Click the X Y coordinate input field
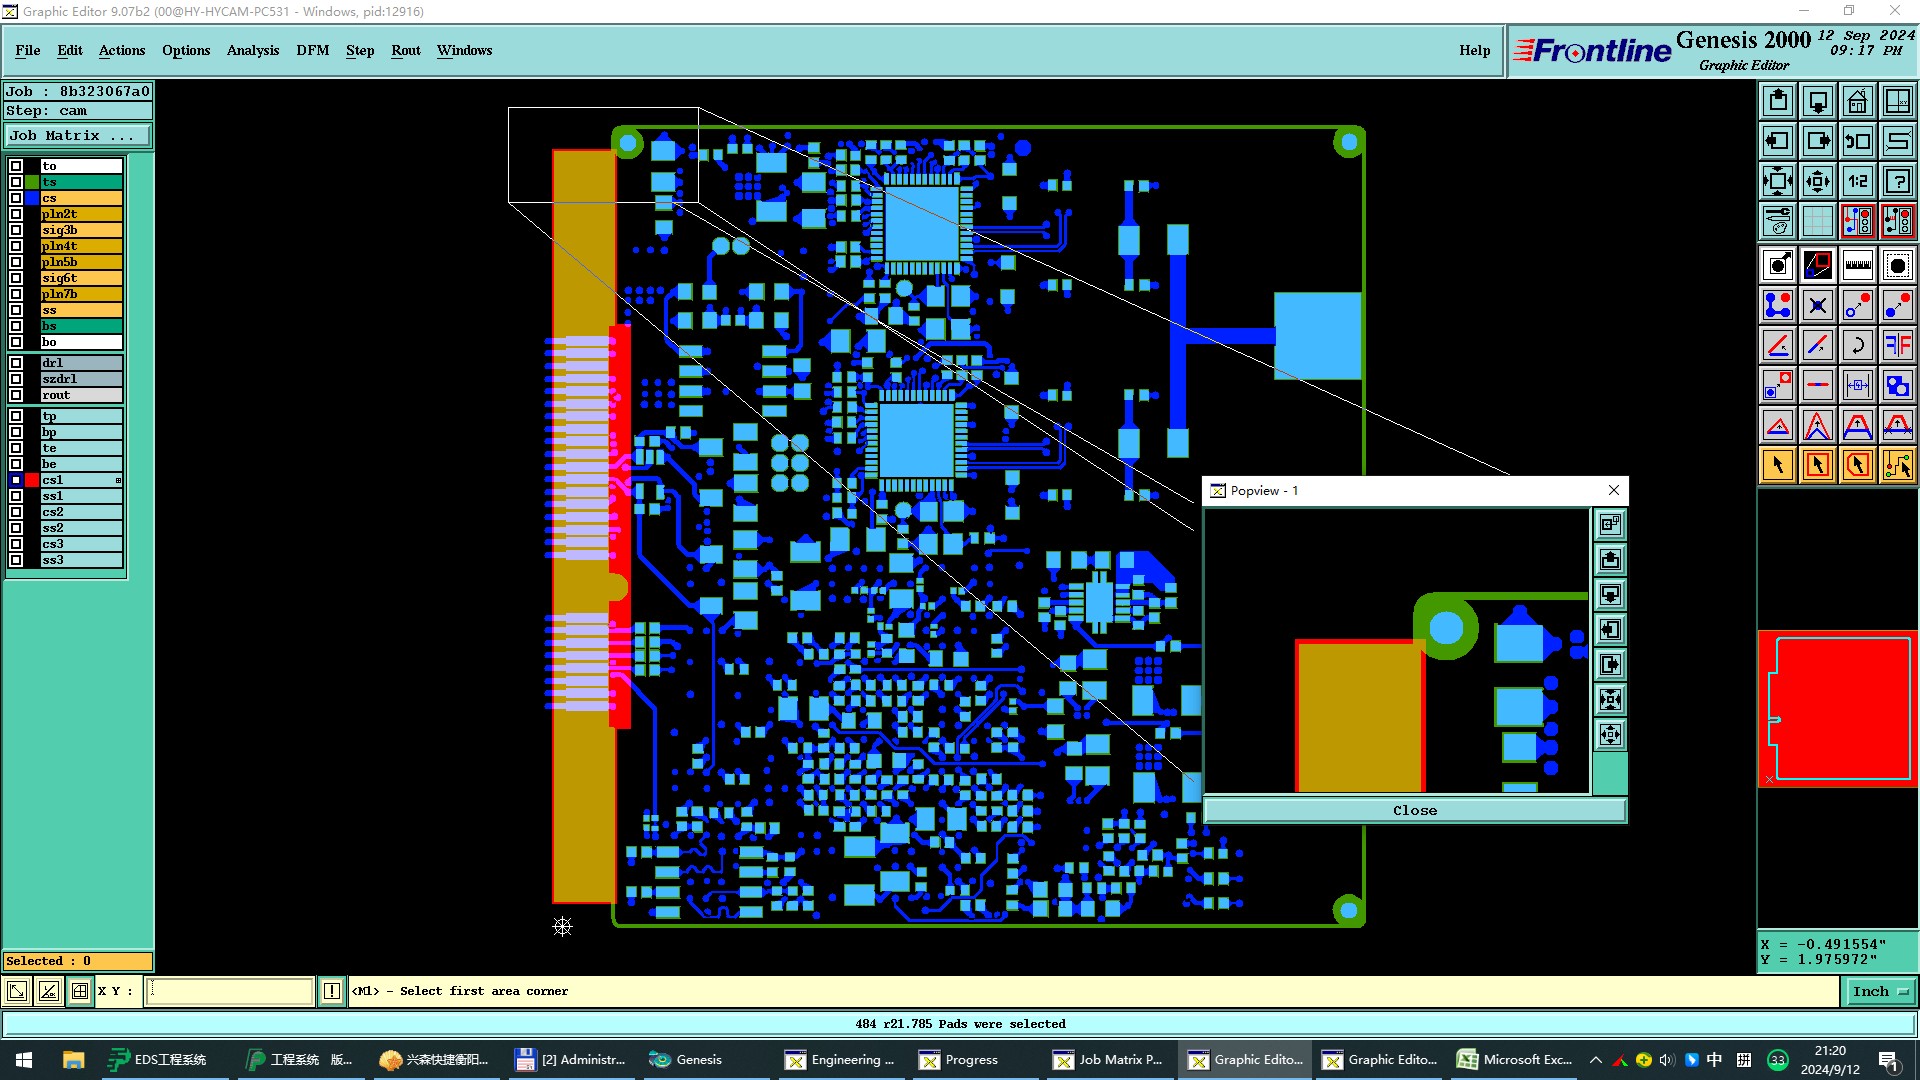Viewport: 1920px width, 1080px height. click(230, 991)
